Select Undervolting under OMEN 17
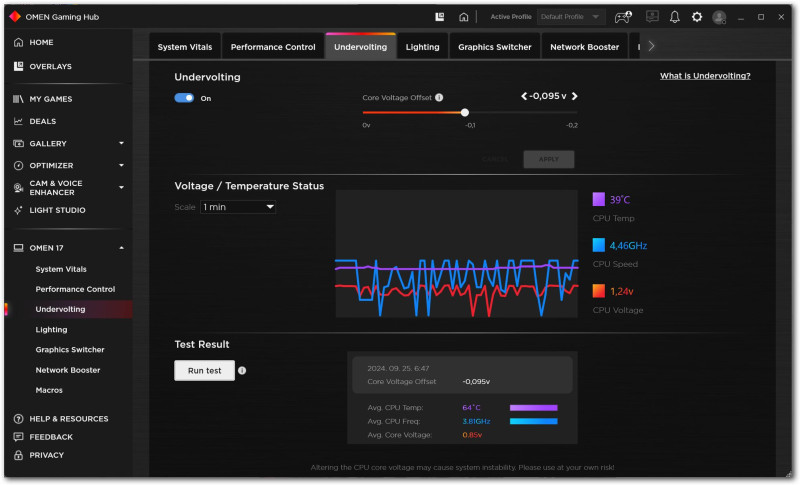The height and width of the screenshot is (485, 800). pos(60,309)
